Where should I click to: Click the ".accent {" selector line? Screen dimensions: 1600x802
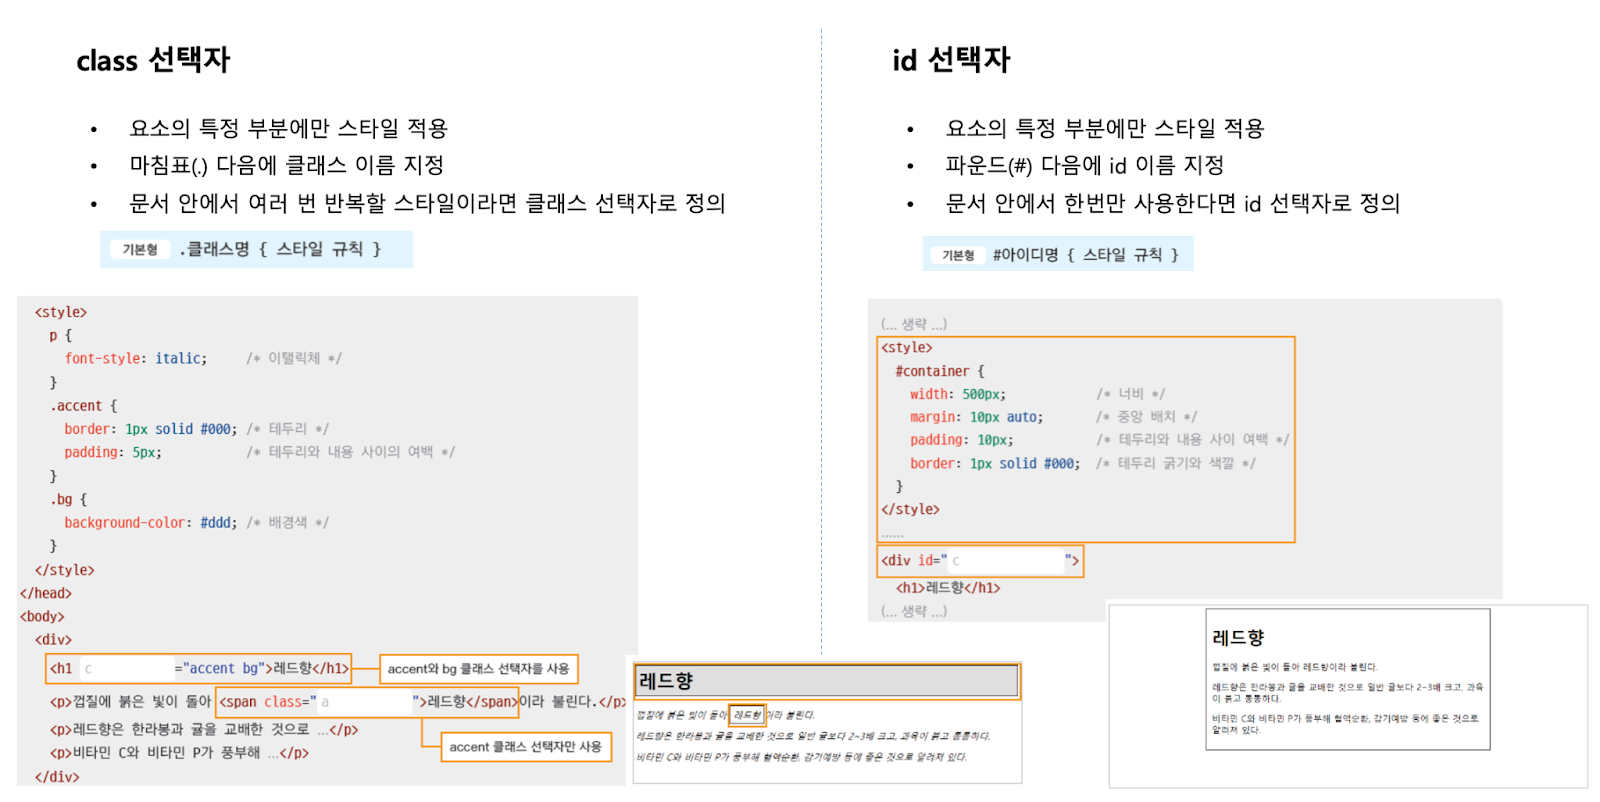point(84,406)
